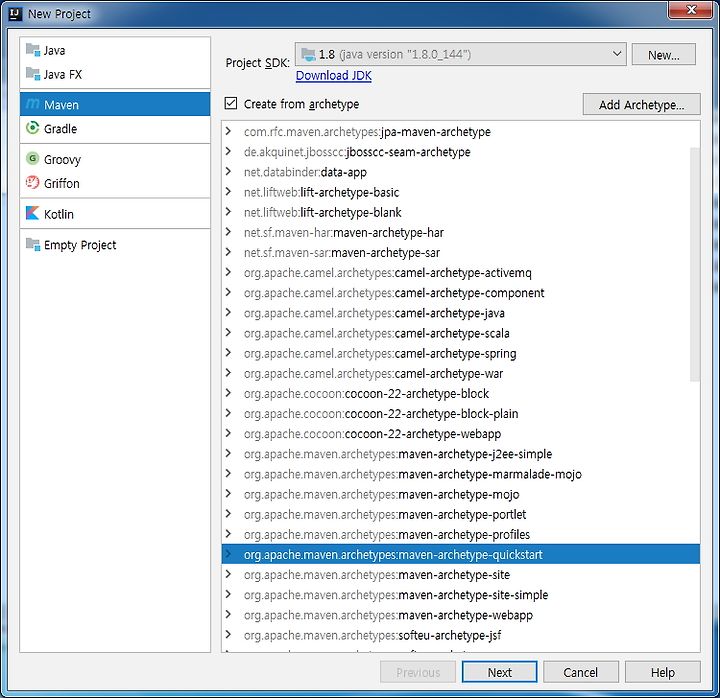Select camel-archetype-spring archetype
Viewport: 720px width, 698px height.
coord(461,353)
